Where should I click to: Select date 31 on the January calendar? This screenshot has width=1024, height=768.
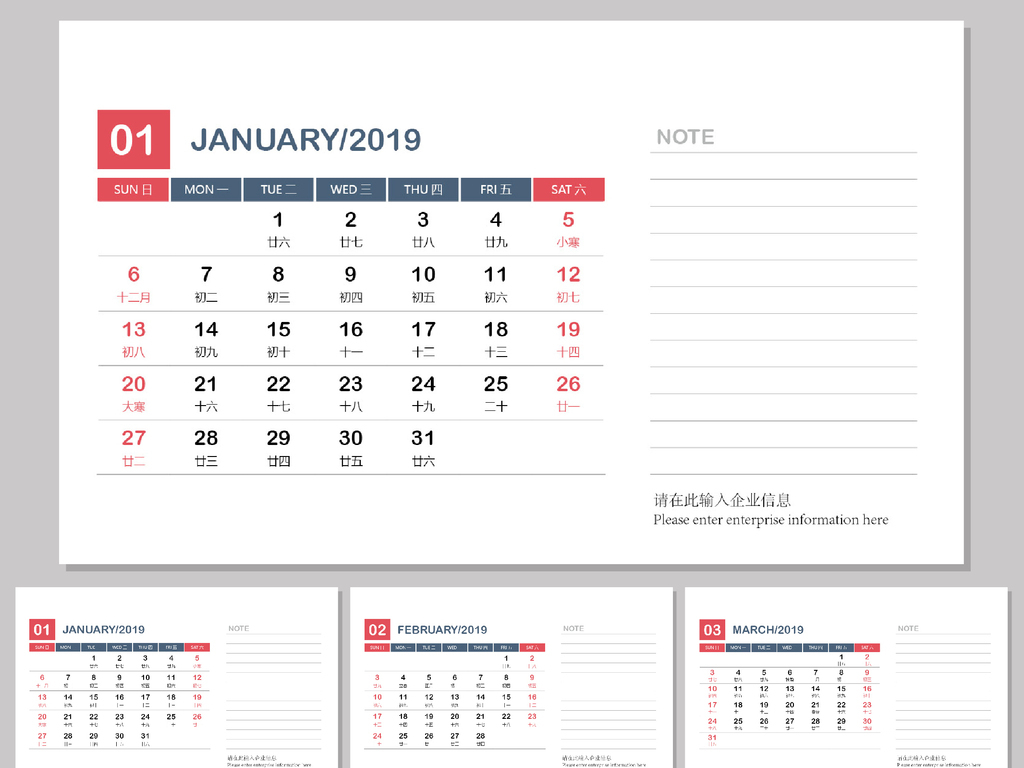coord(423,437)
